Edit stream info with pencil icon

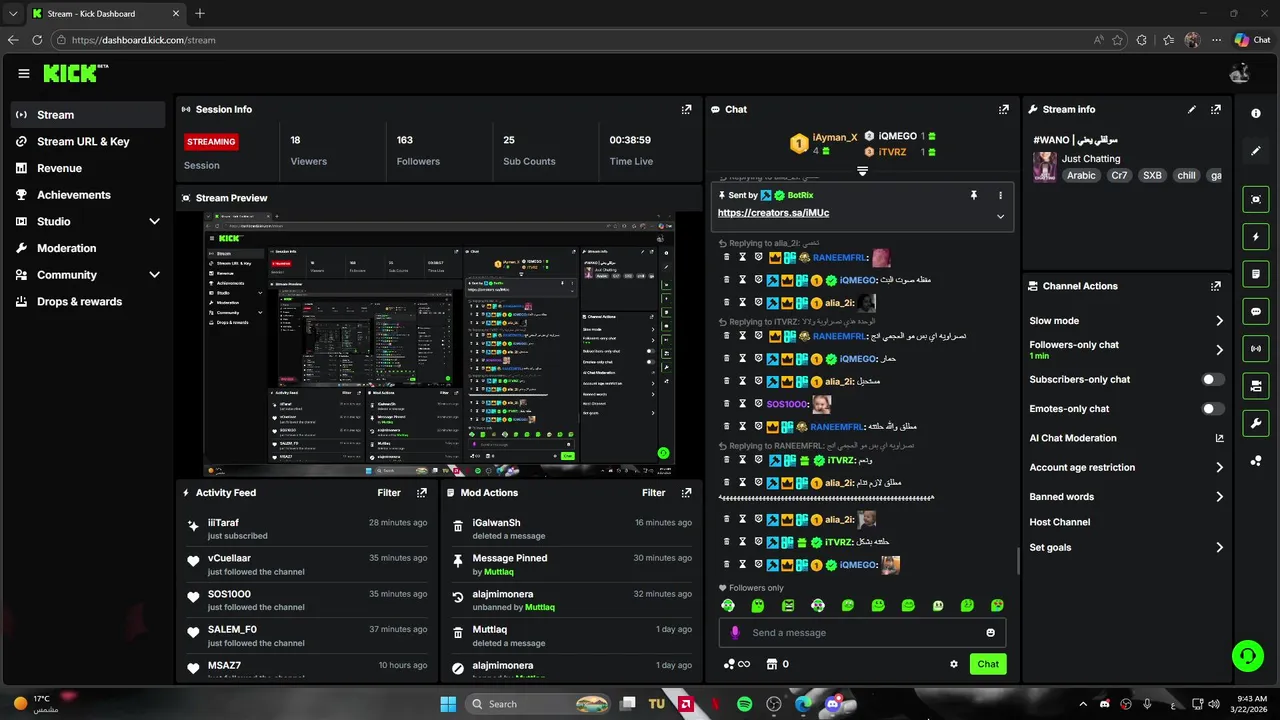click(x=1191, y=109)
